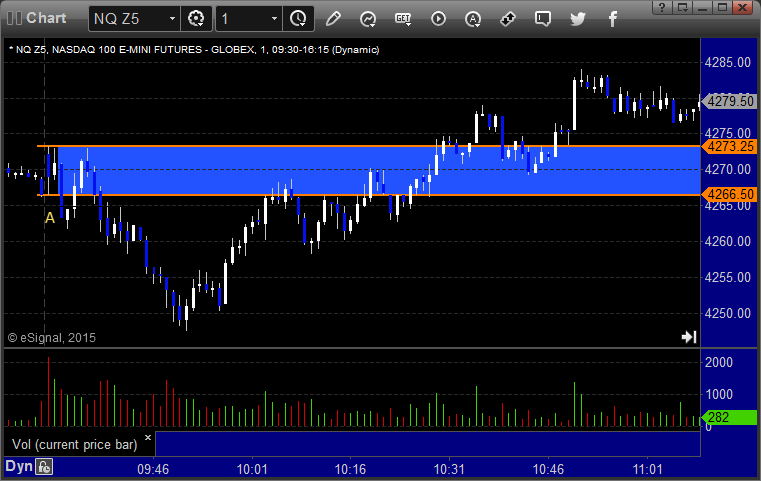
Task: Open time template clock menu
Action: click(x=298, y=19)
